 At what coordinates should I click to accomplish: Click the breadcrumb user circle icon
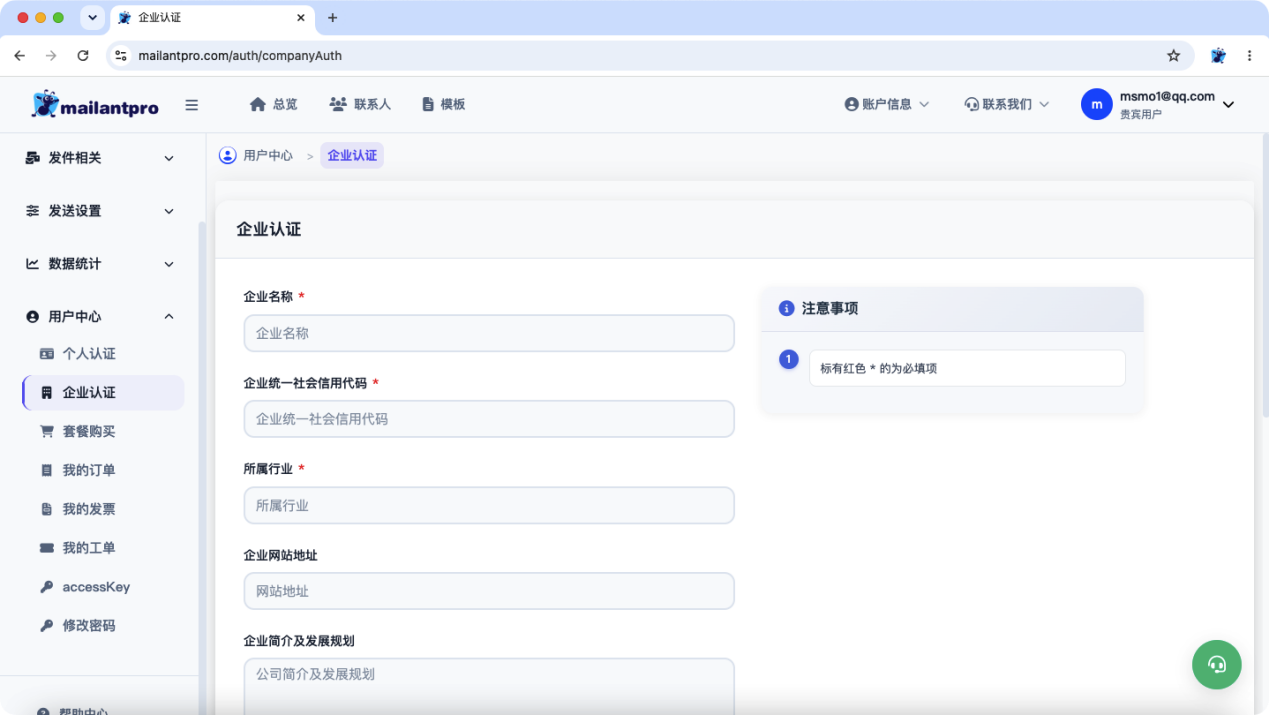pyautogui.click(x=228, y=155)
